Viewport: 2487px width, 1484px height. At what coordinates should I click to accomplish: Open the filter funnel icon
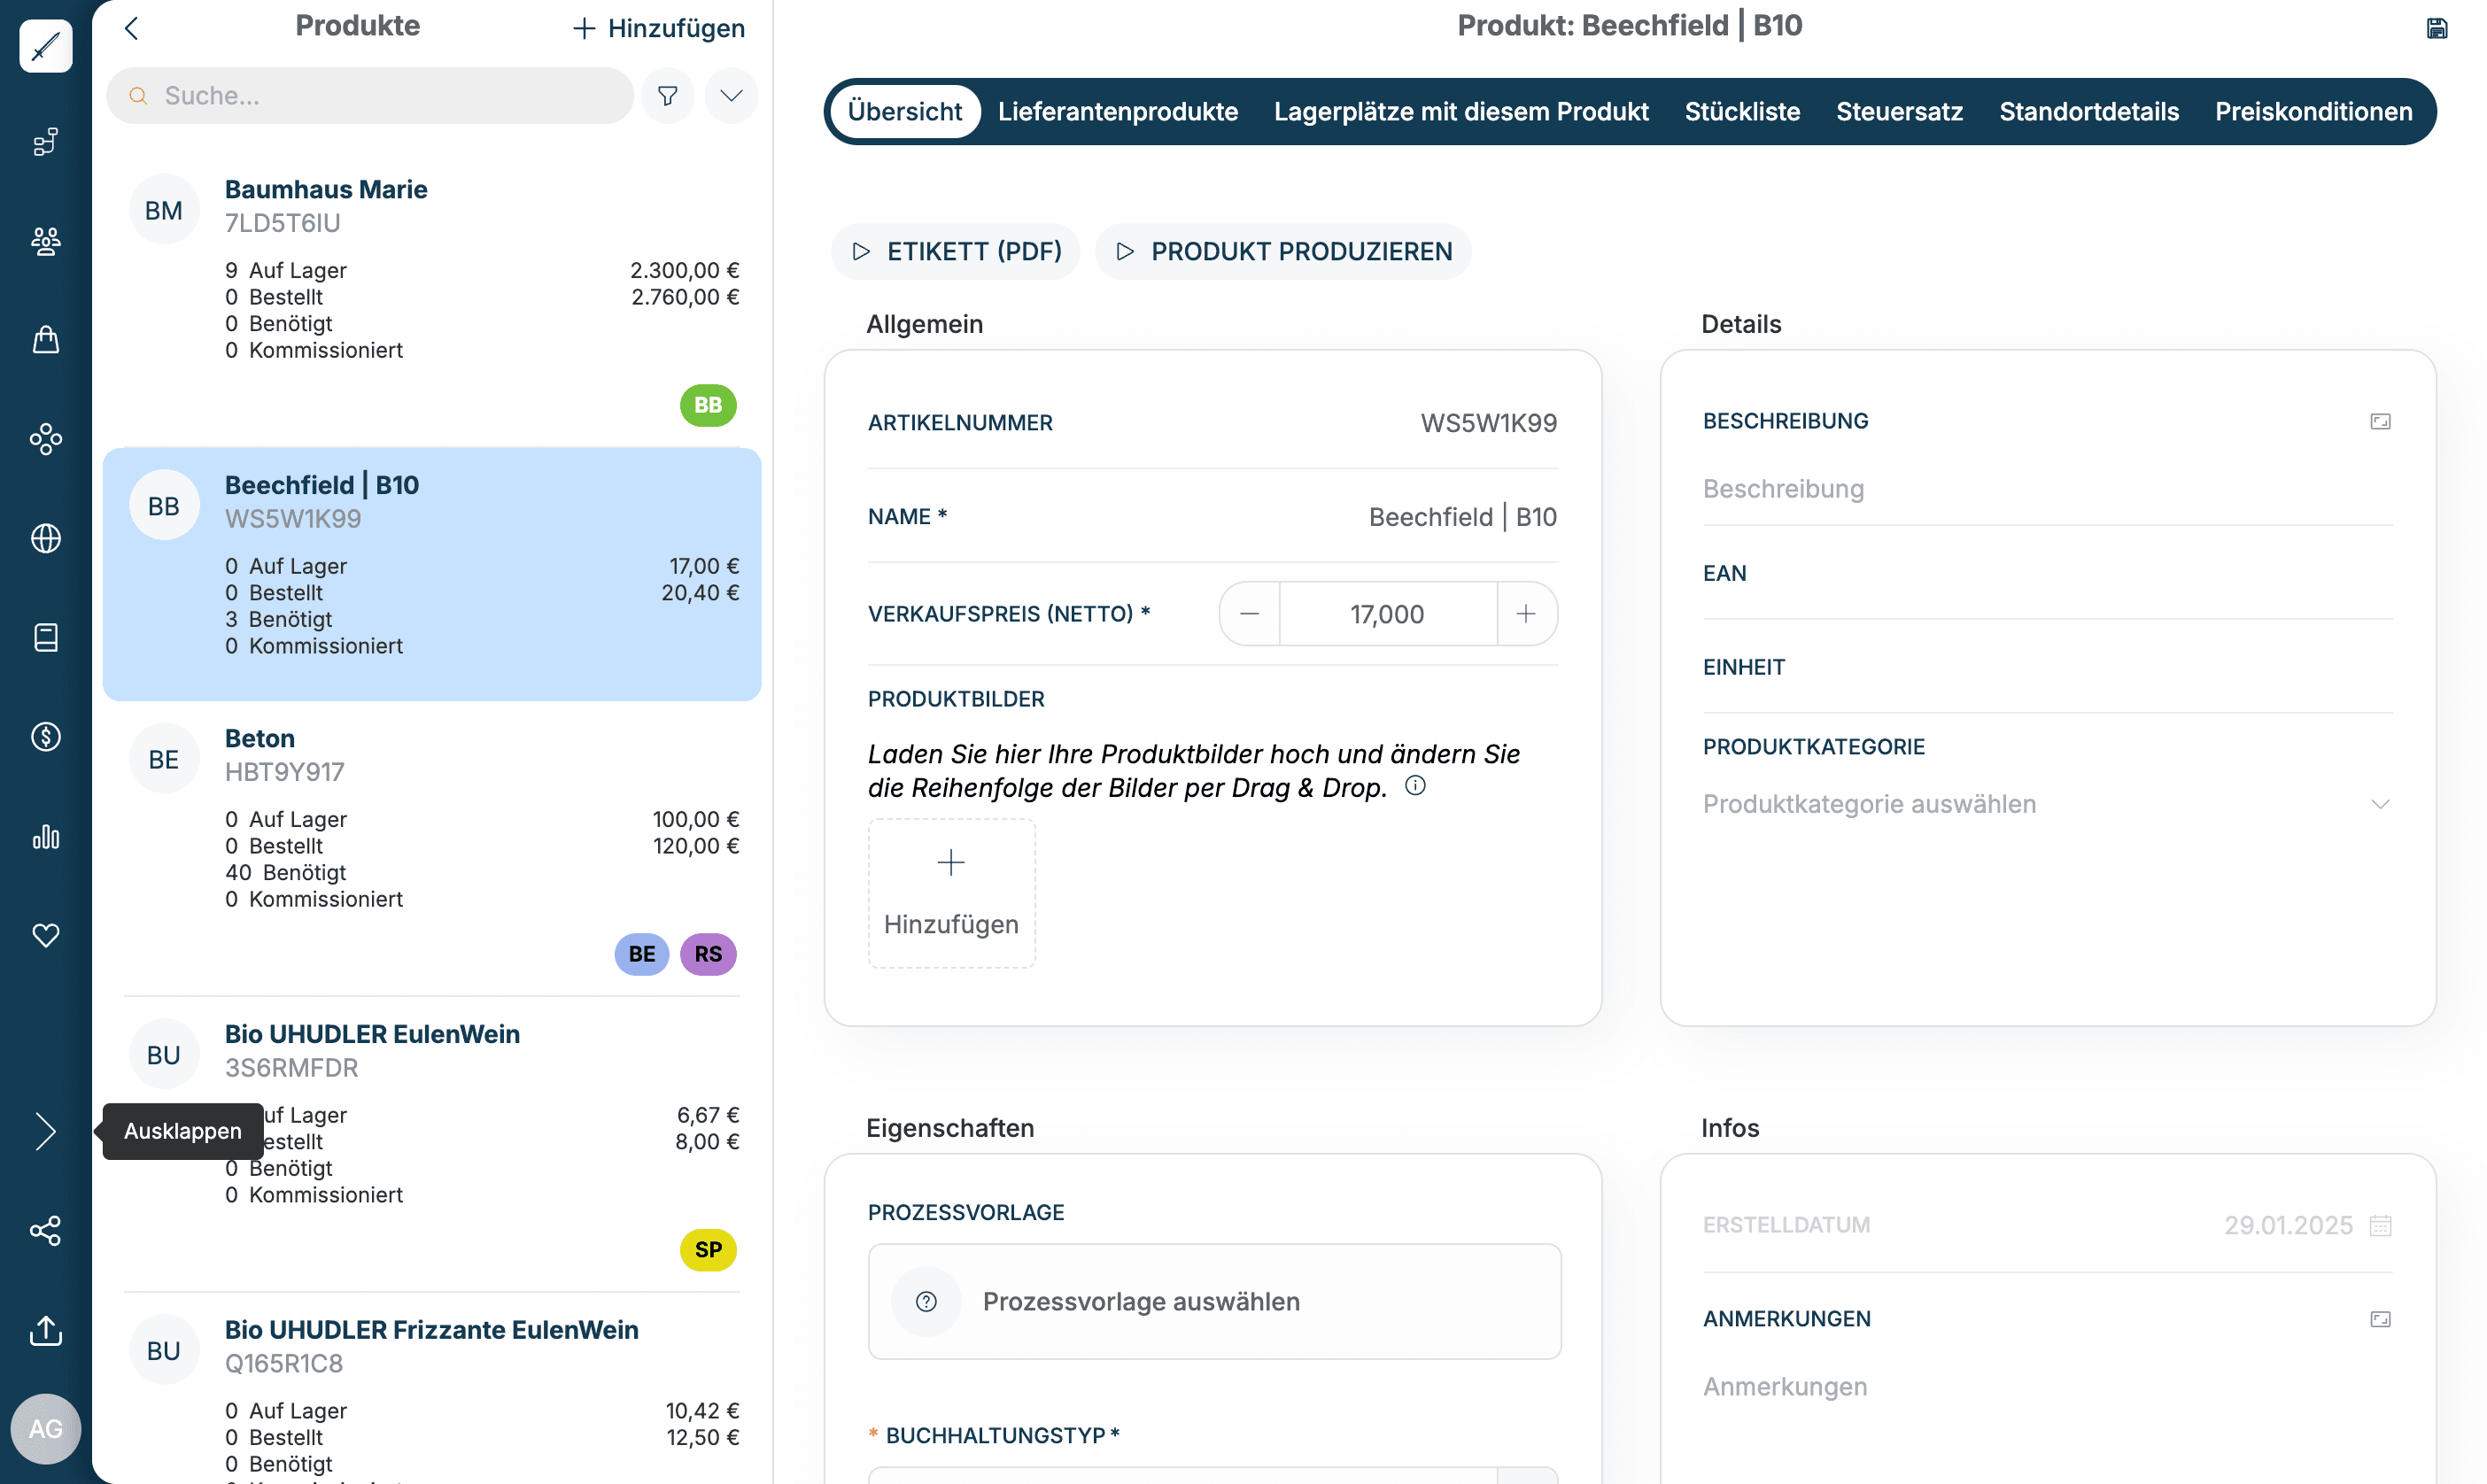(x=667, y=96)
